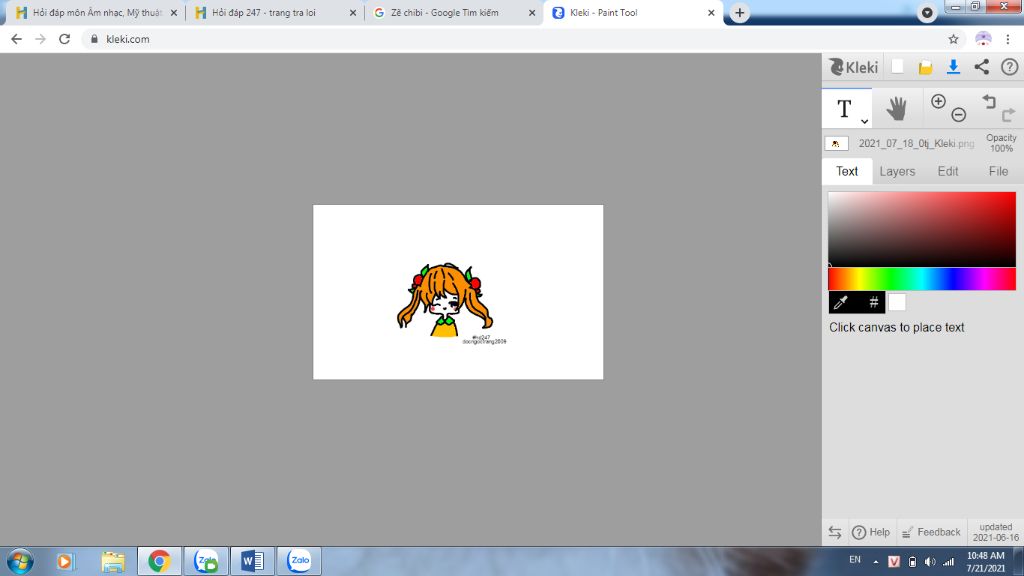Zoom in with the plus magnifier
Screen dimensions: 1024x576
(938, 101)
